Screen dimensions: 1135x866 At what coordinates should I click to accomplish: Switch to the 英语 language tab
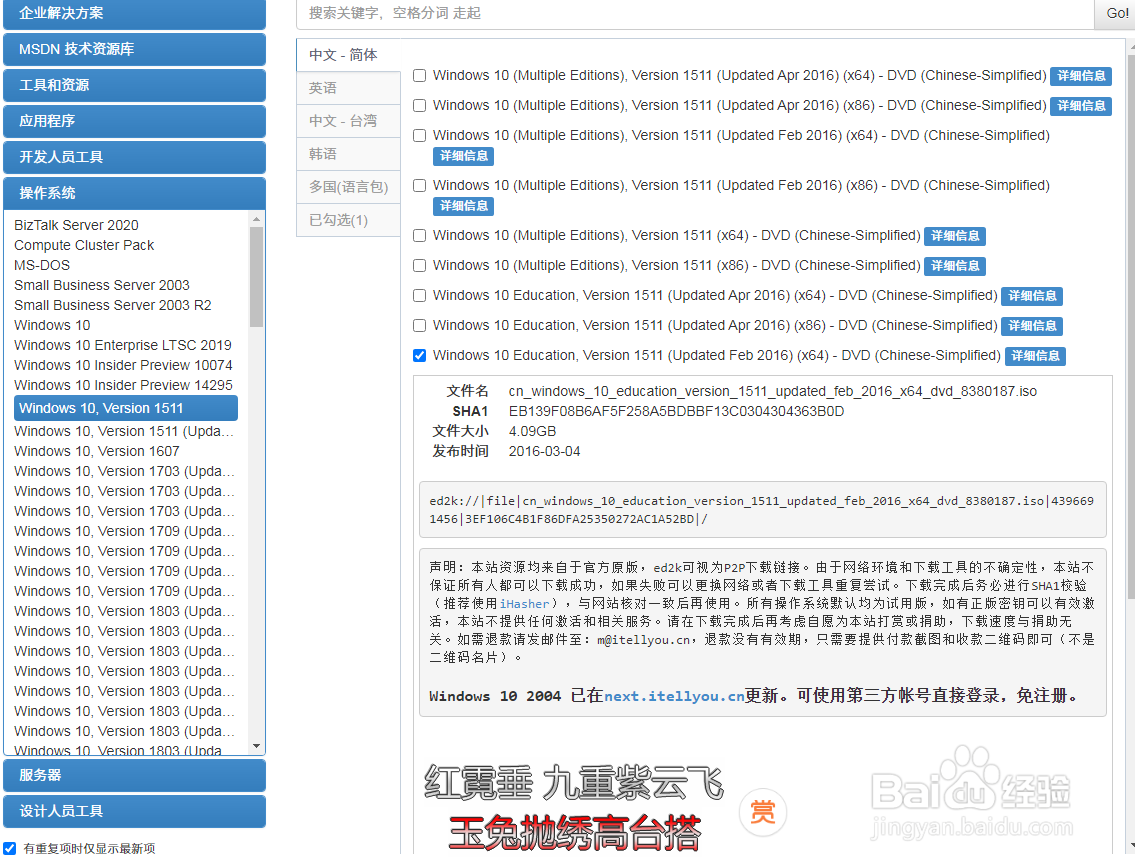point(348,88)
